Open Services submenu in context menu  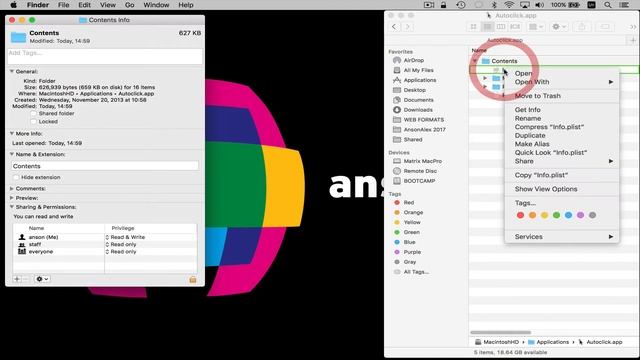(562, 237)
